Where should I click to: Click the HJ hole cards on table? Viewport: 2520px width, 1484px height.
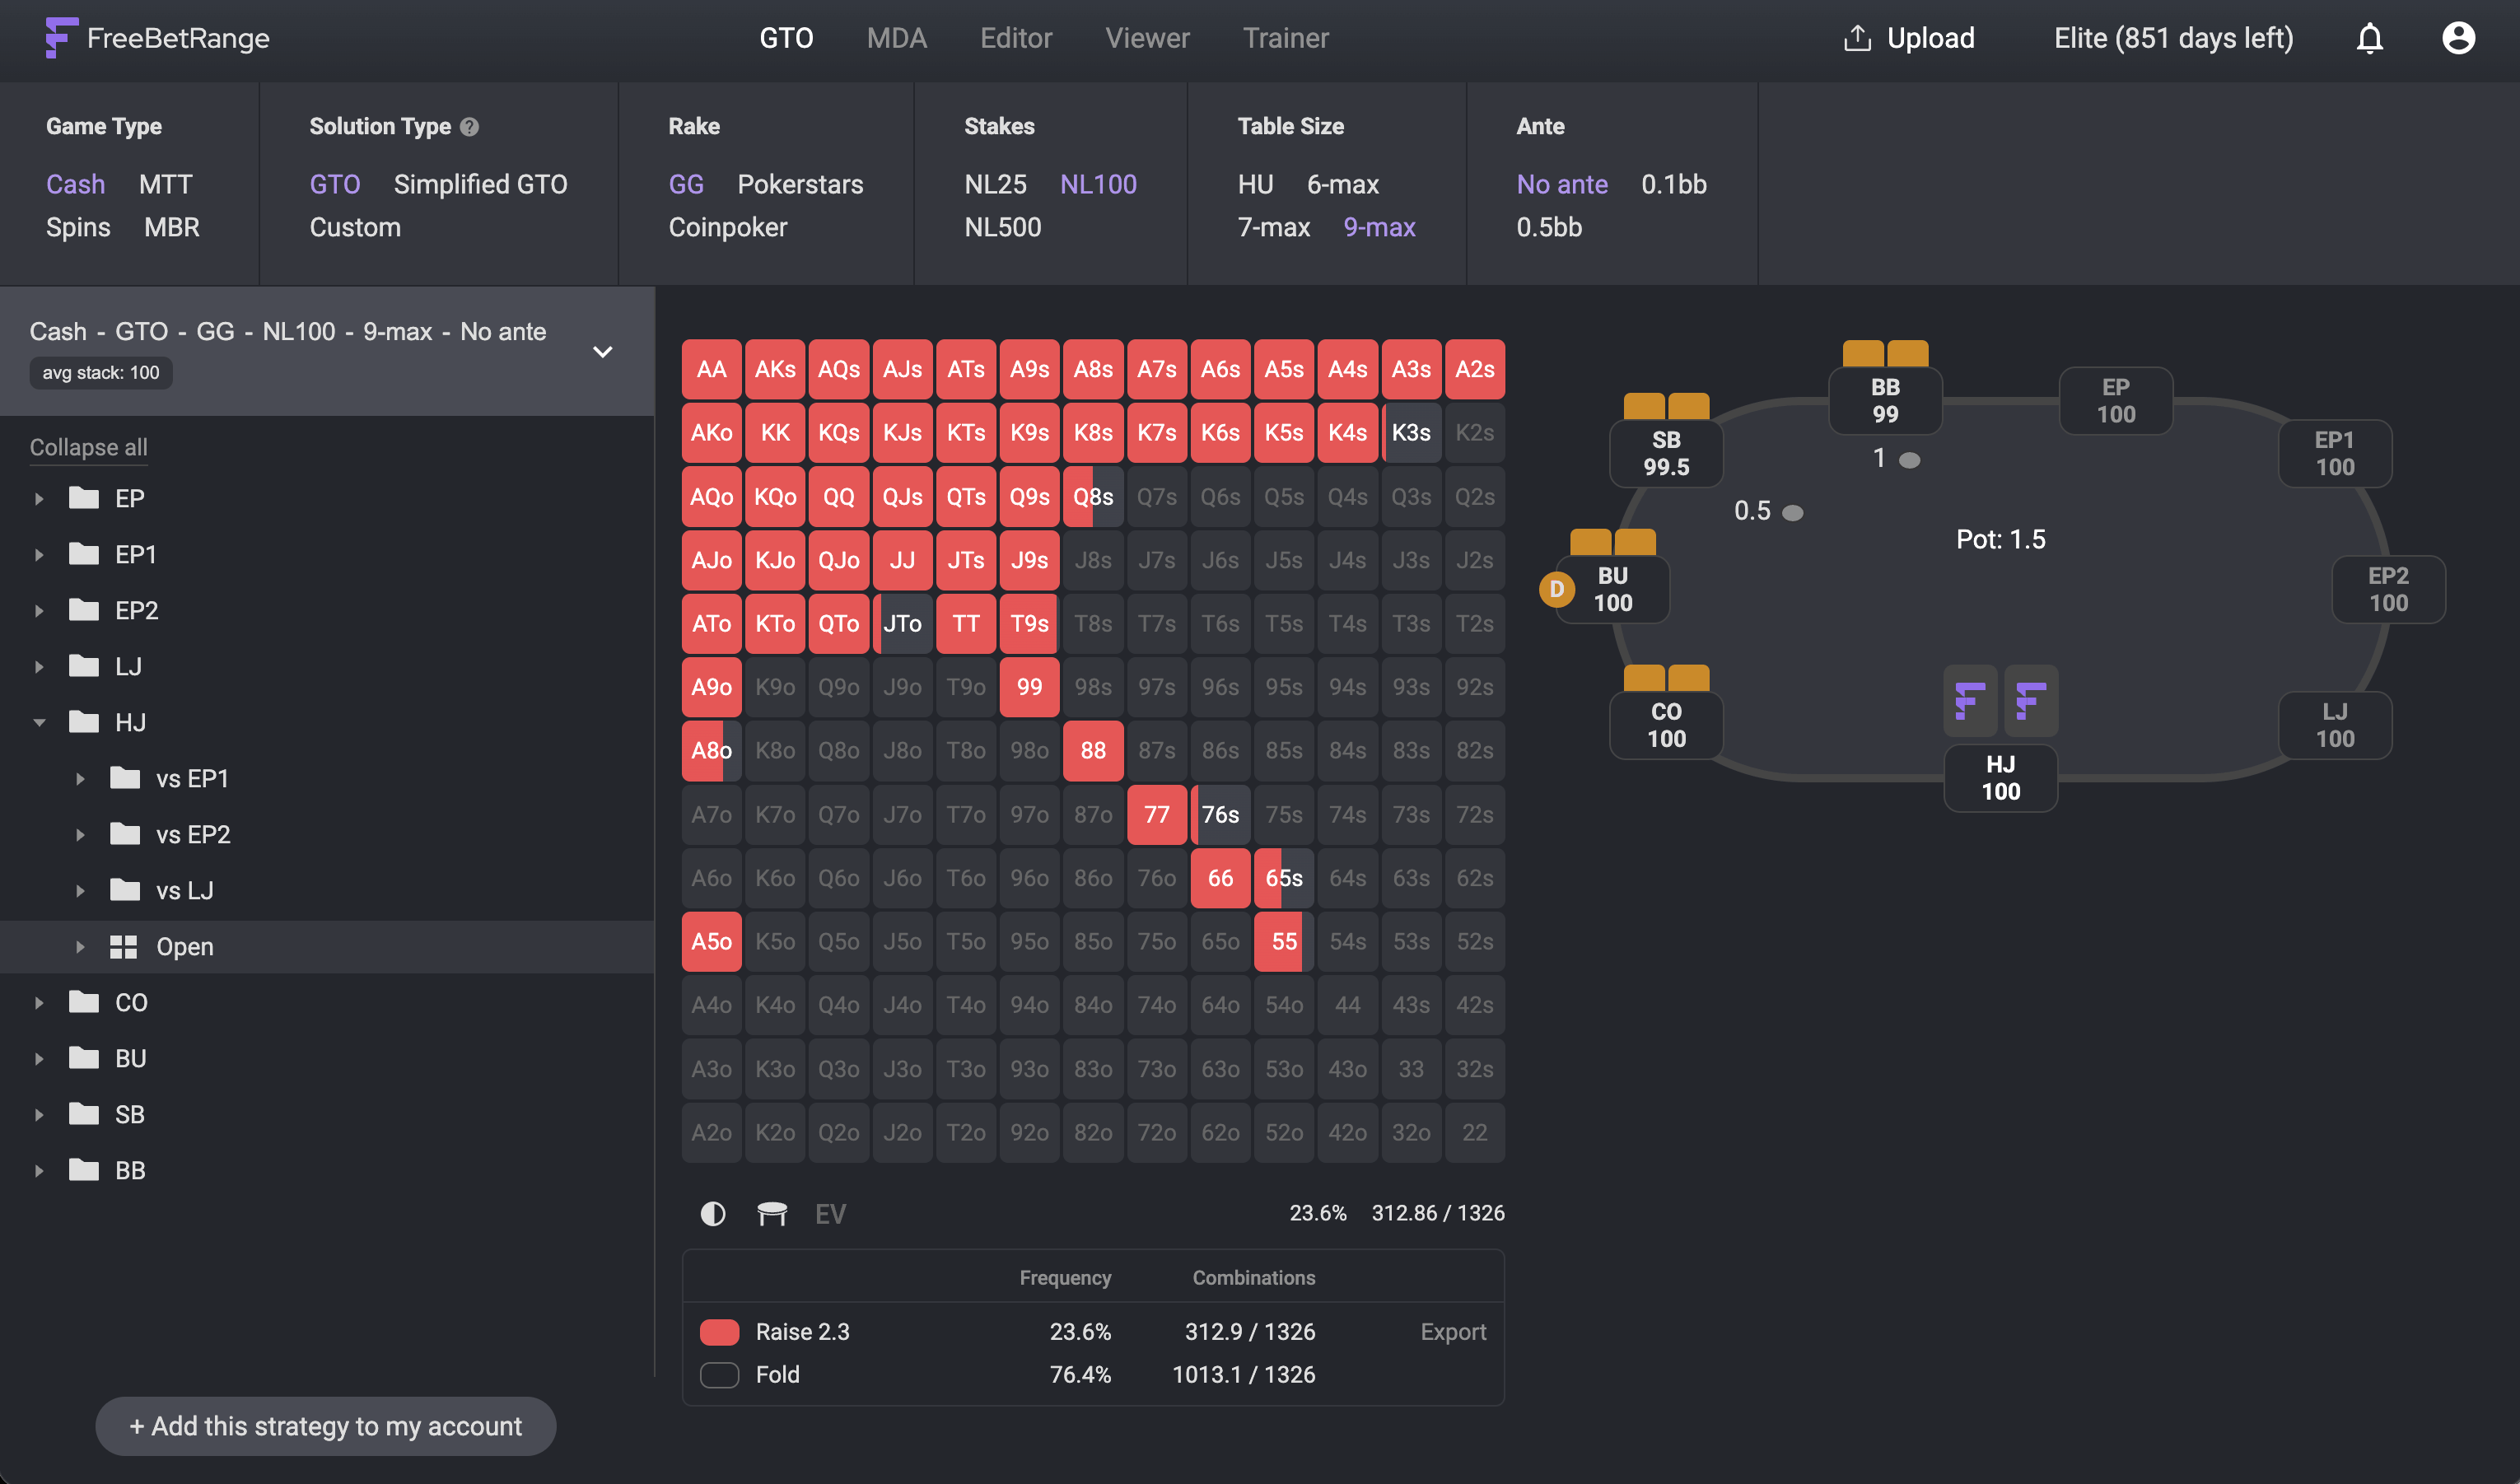2000,701
